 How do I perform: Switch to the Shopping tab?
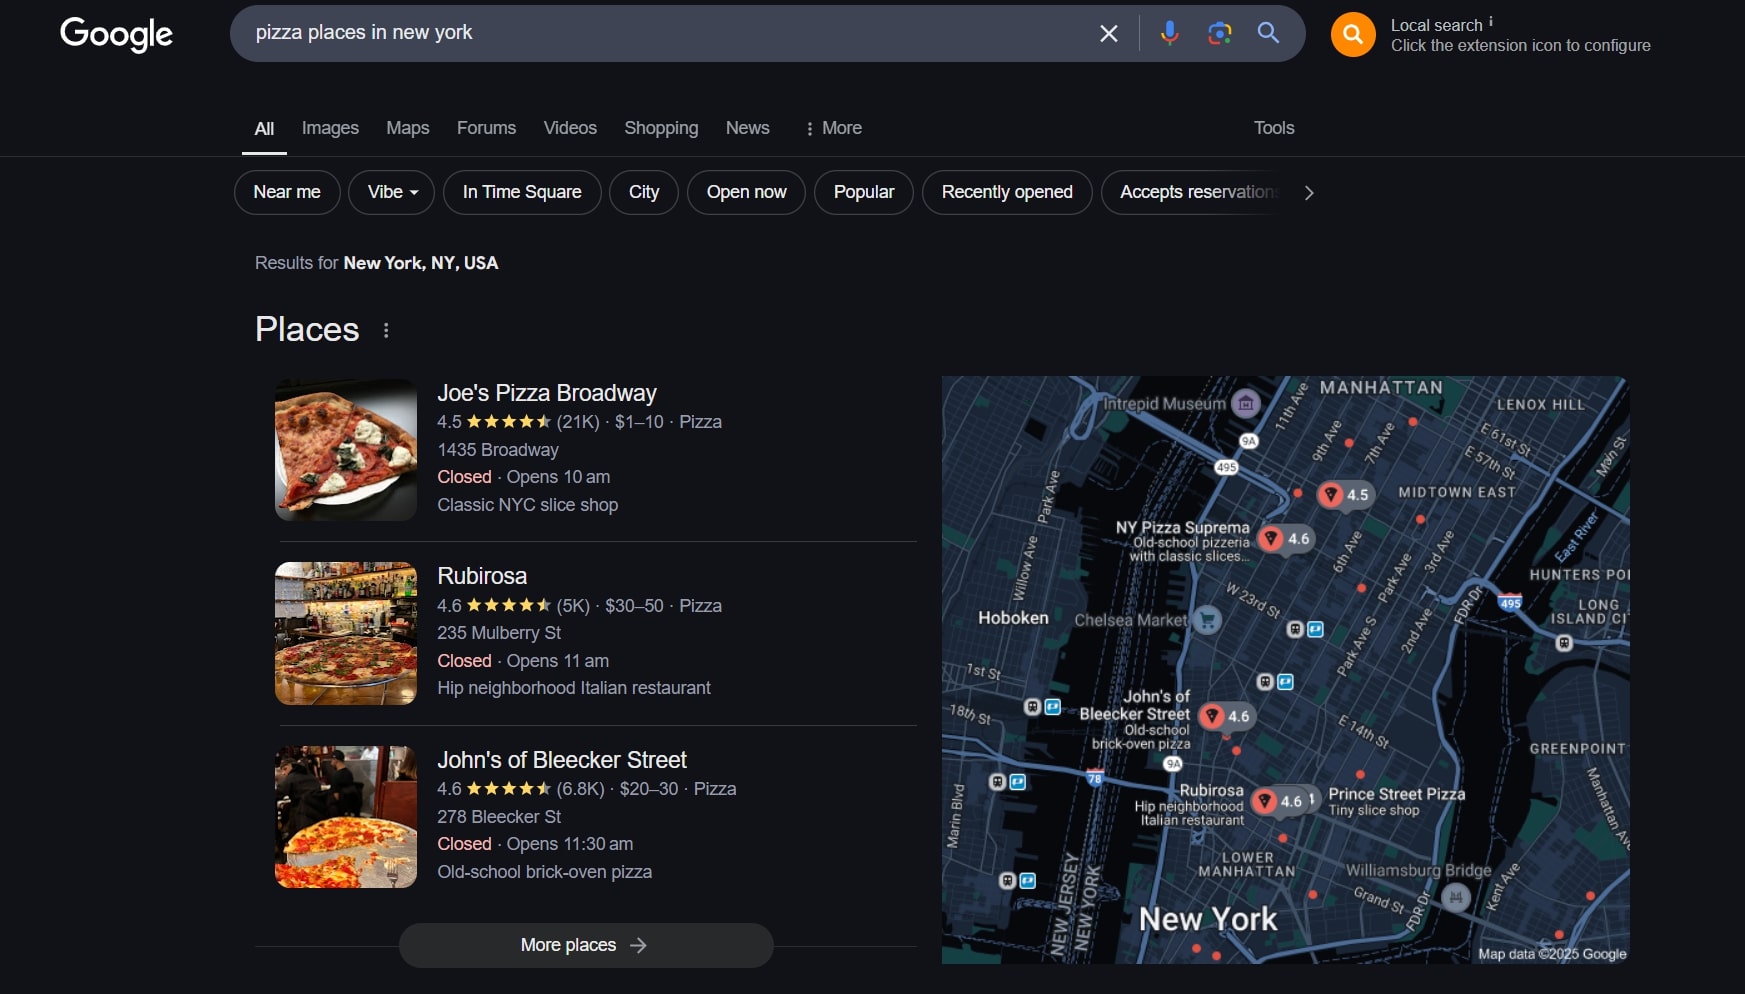click(661, 128)
